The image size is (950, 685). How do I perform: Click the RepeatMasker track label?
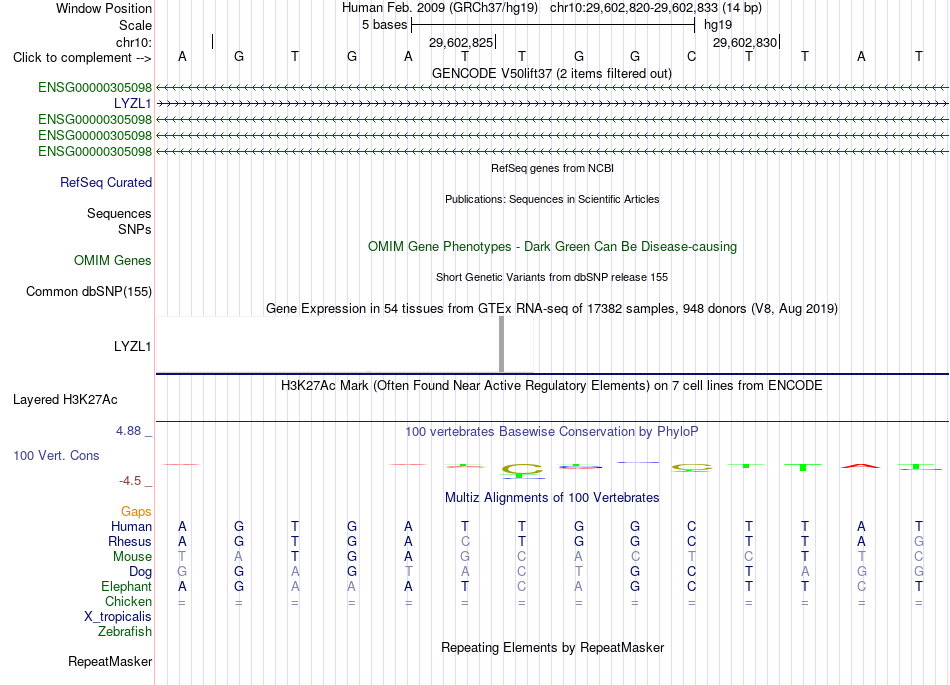[110, 661]
